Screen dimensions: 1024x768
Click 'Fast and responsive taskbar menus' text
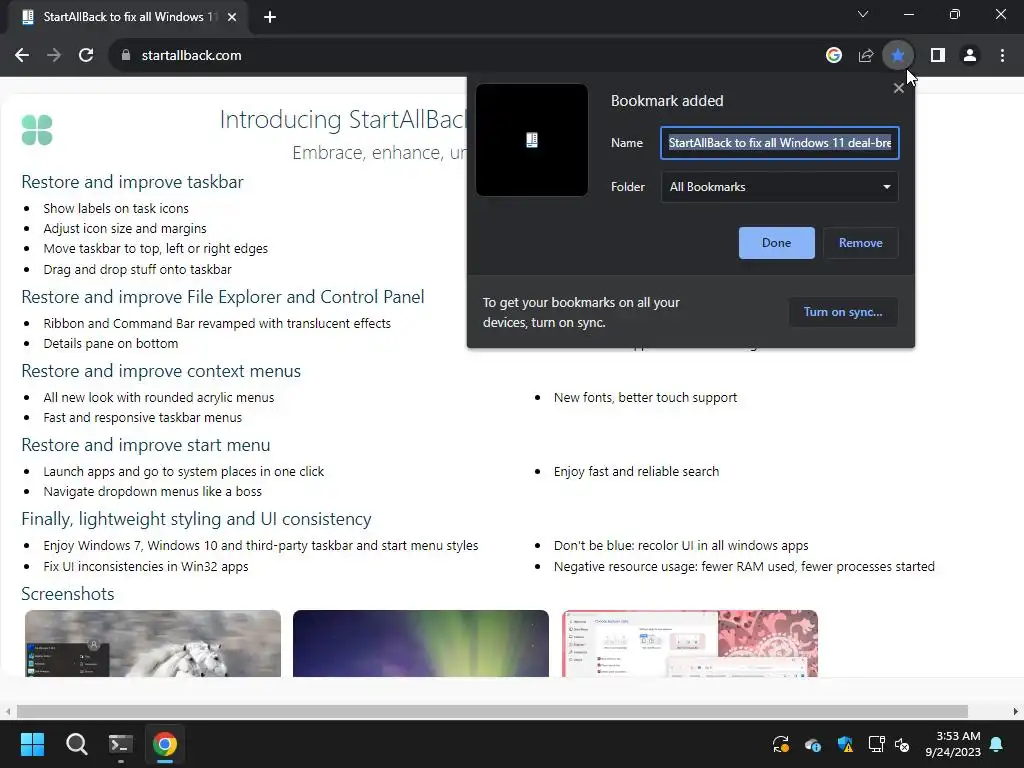(x=142, y=418)
